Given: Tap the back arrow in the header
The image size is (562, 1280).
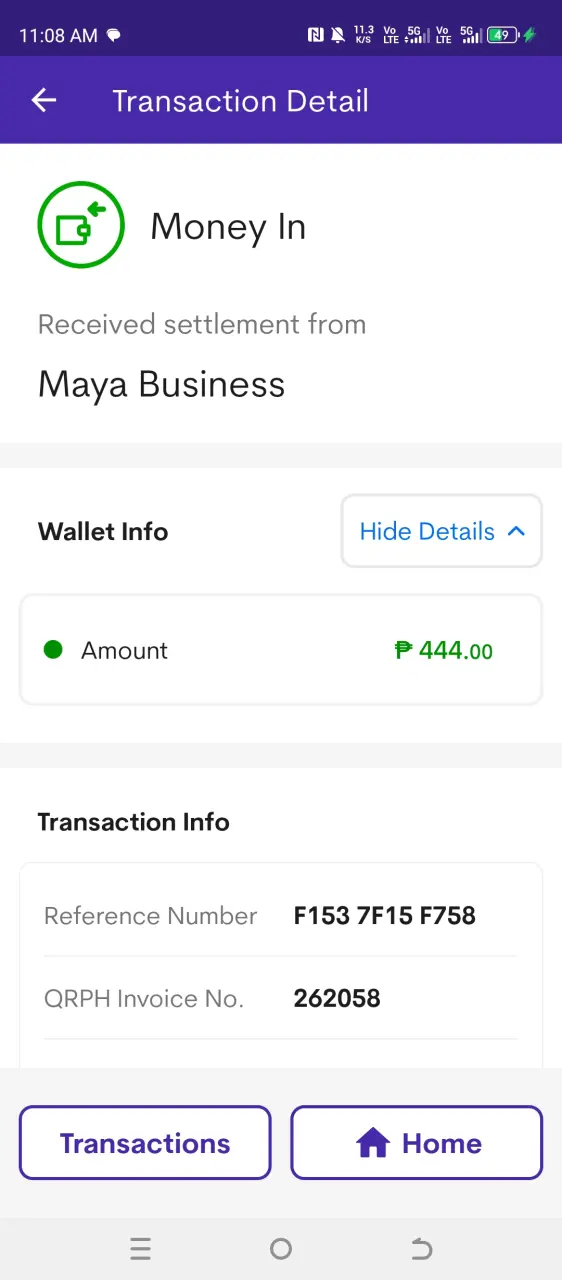Looking at the screenshot, I should 44,100.
